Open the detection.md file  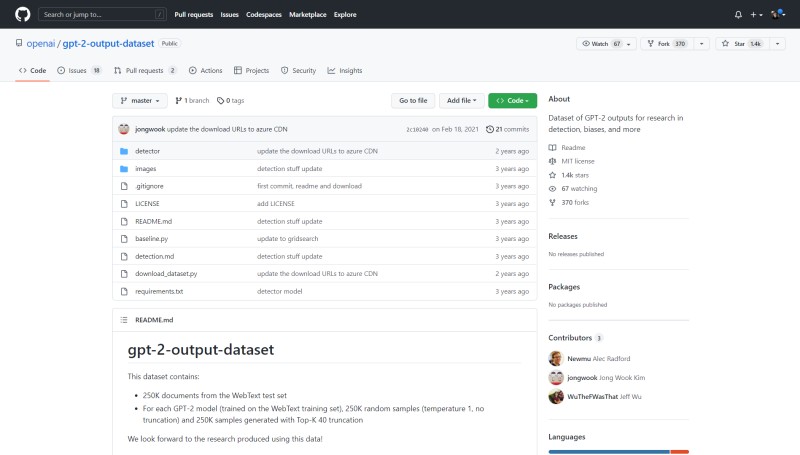[x=155, y=257]
